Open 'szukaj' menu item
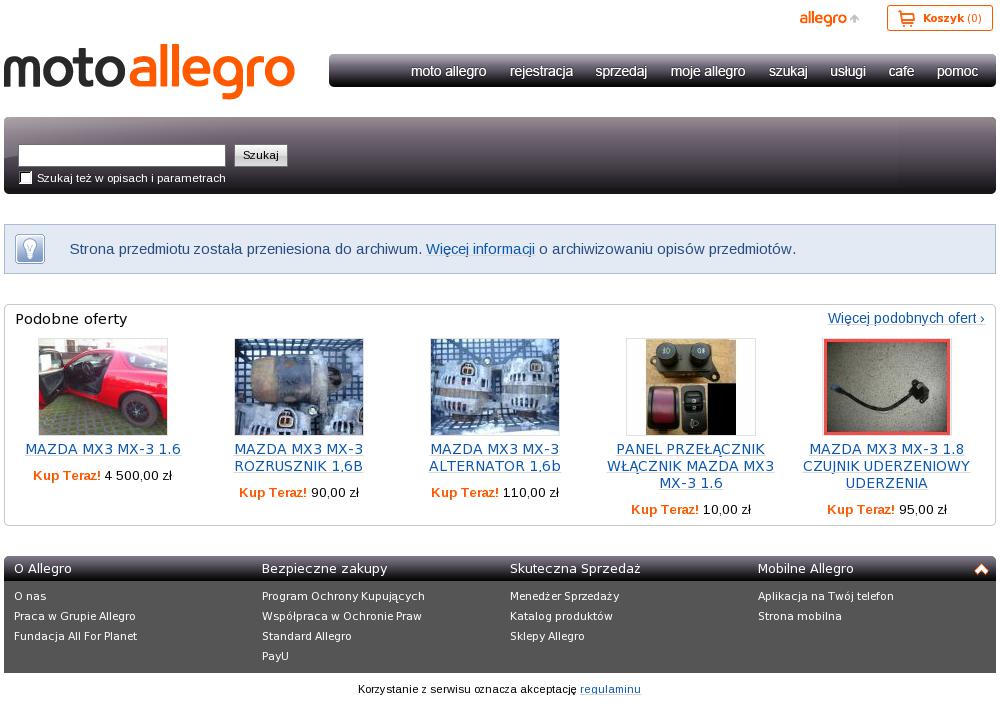 tap(788, 71)
